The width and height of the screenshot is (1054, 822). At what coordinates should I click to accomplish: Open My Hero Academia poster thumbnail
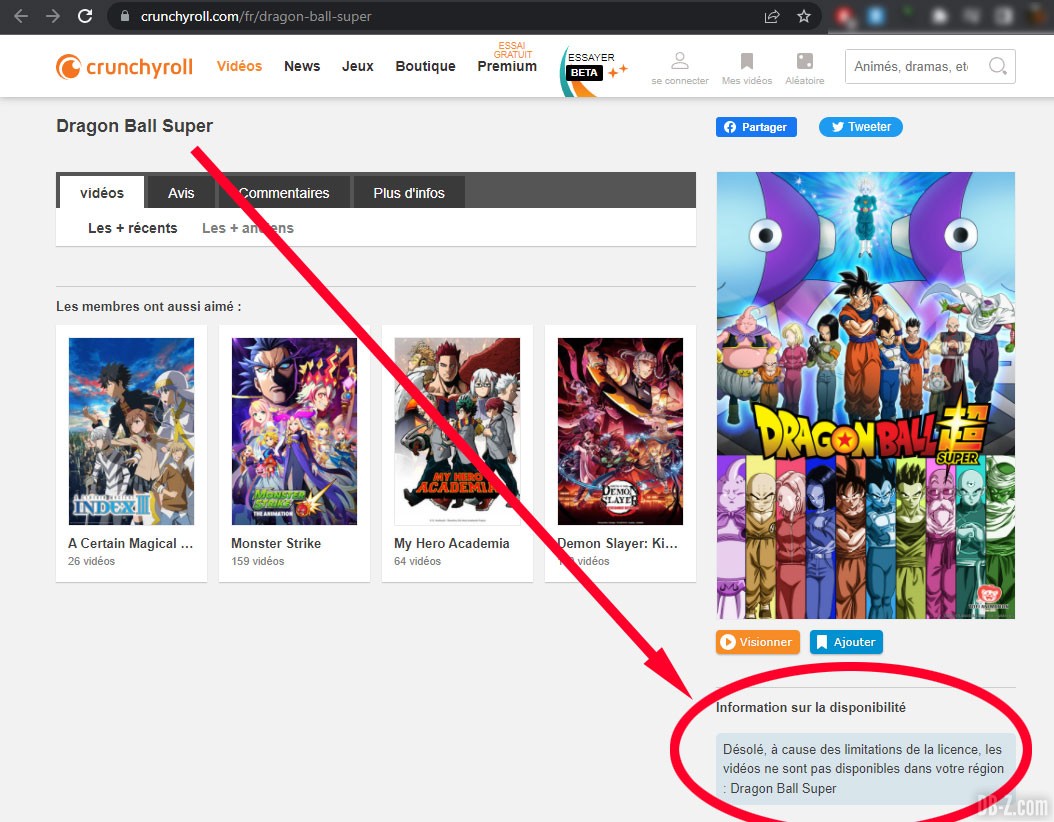pos(457,431)
